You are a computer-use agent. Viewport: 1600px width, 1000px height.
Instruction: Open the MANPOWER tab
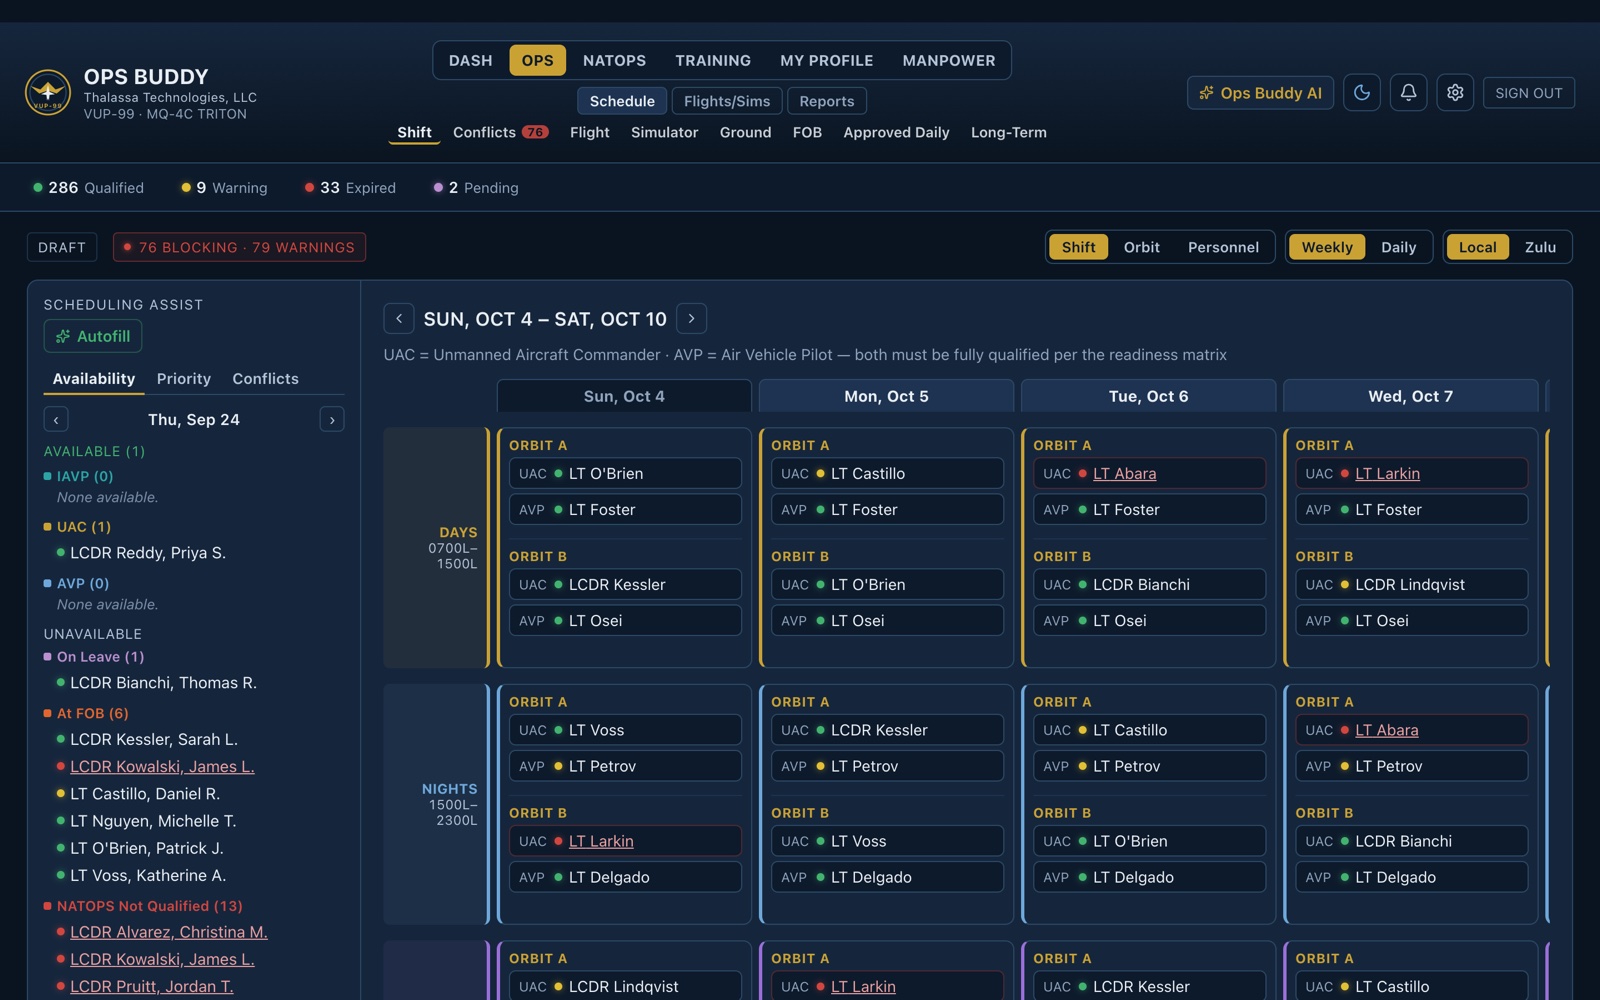point(949,60)
